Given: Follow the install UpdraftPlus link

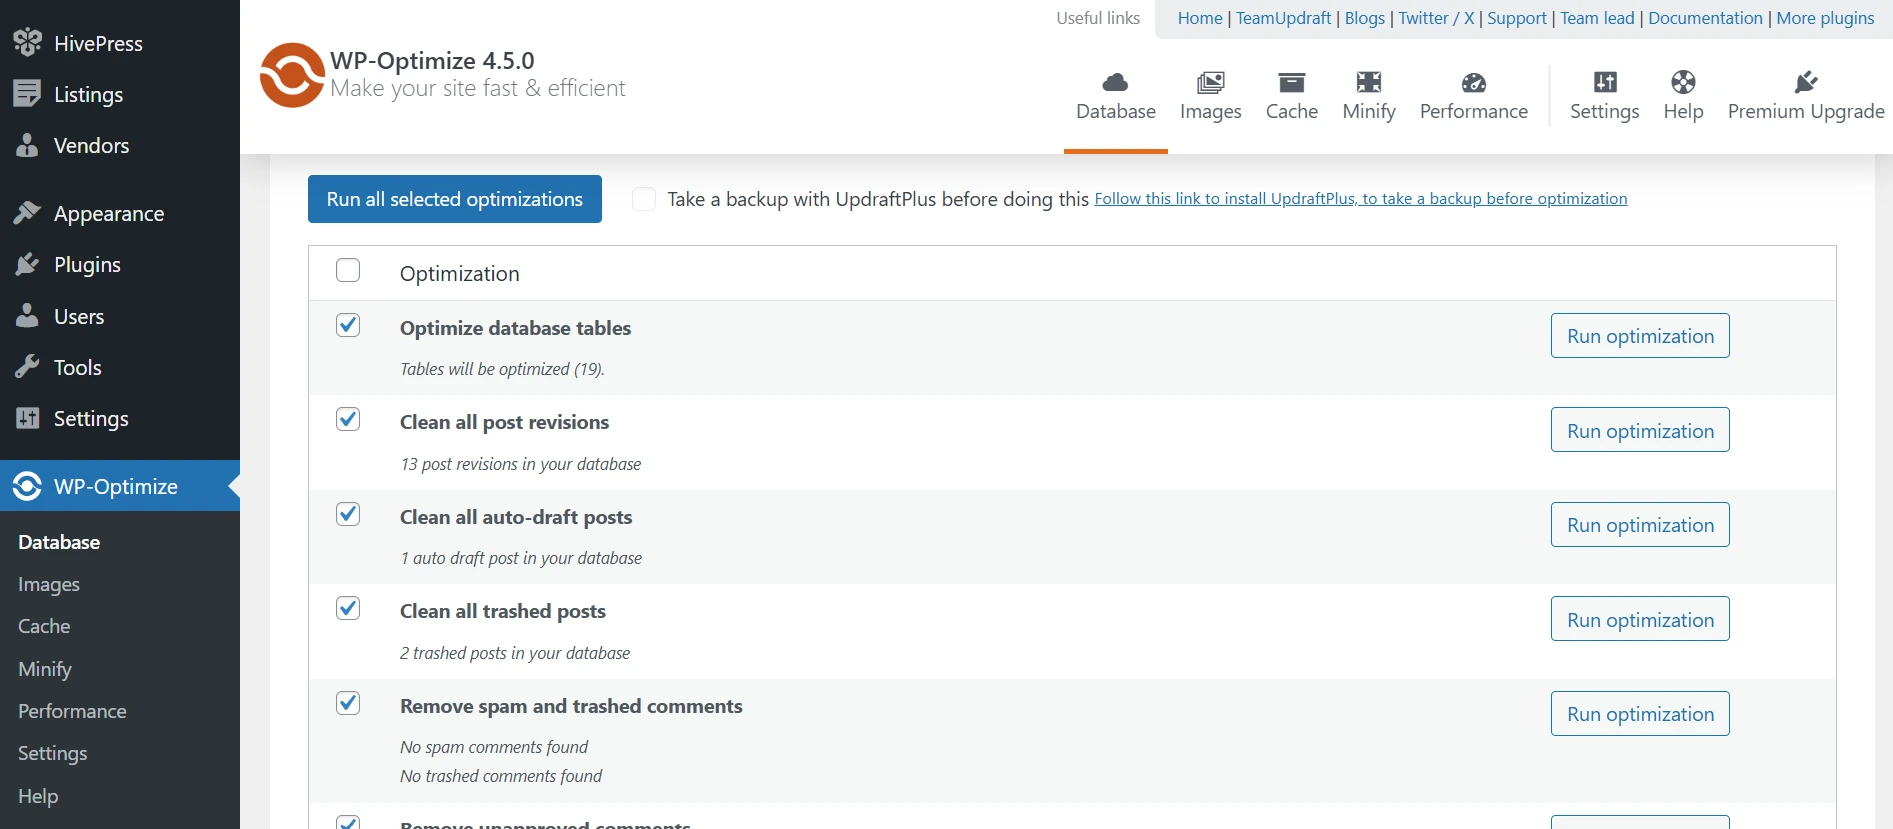Looking at the screenshot, I should (1360, 199).
